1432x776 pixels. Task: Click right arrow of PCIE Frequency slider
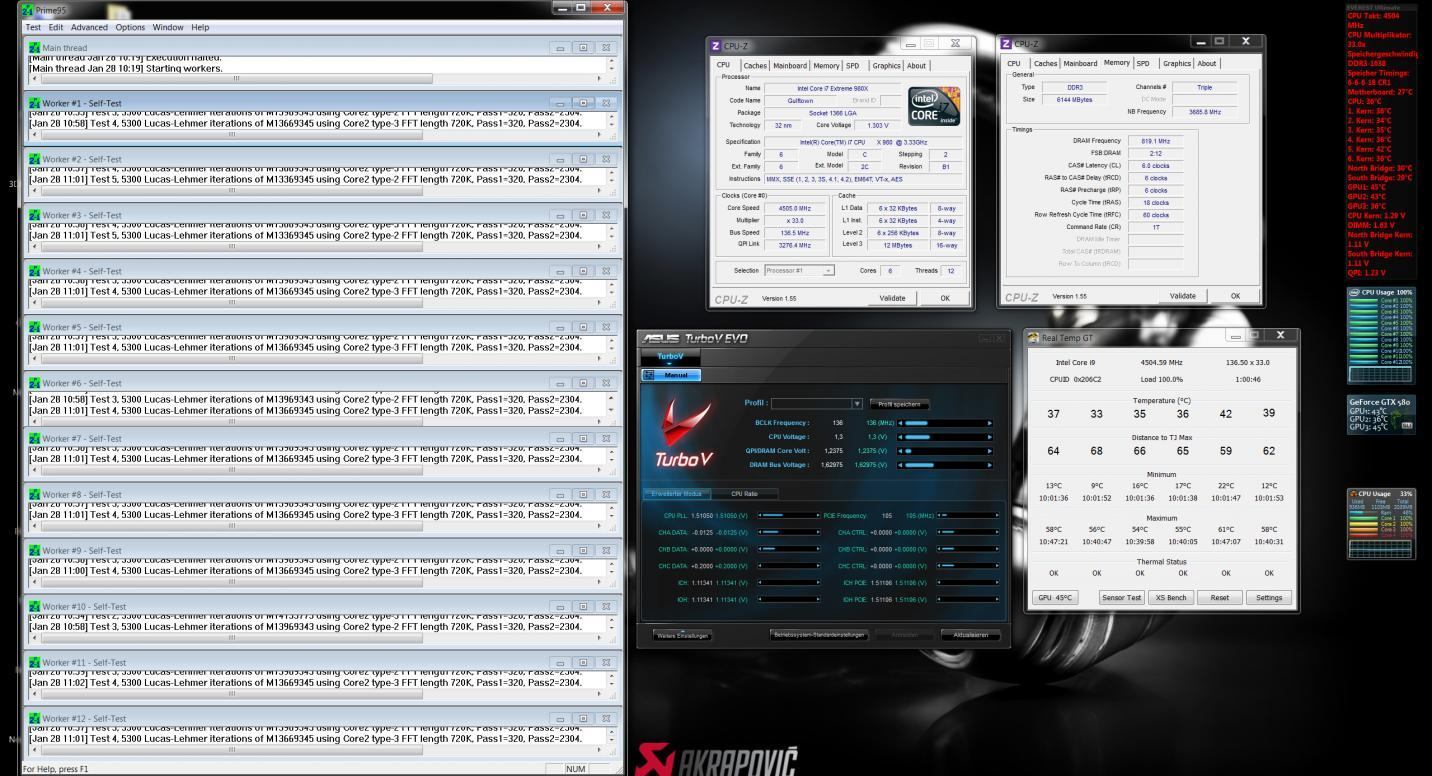coord(995,515)
